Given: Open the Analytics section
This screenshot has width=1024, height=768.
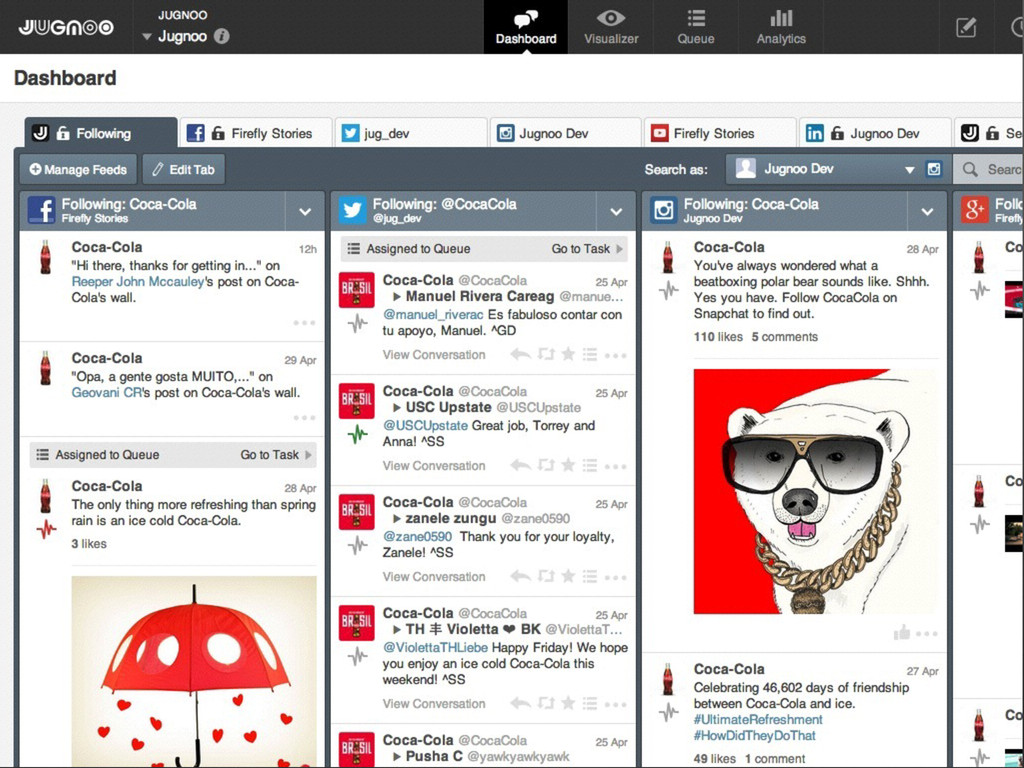Looking at the screenshot, I should point(781,27).
